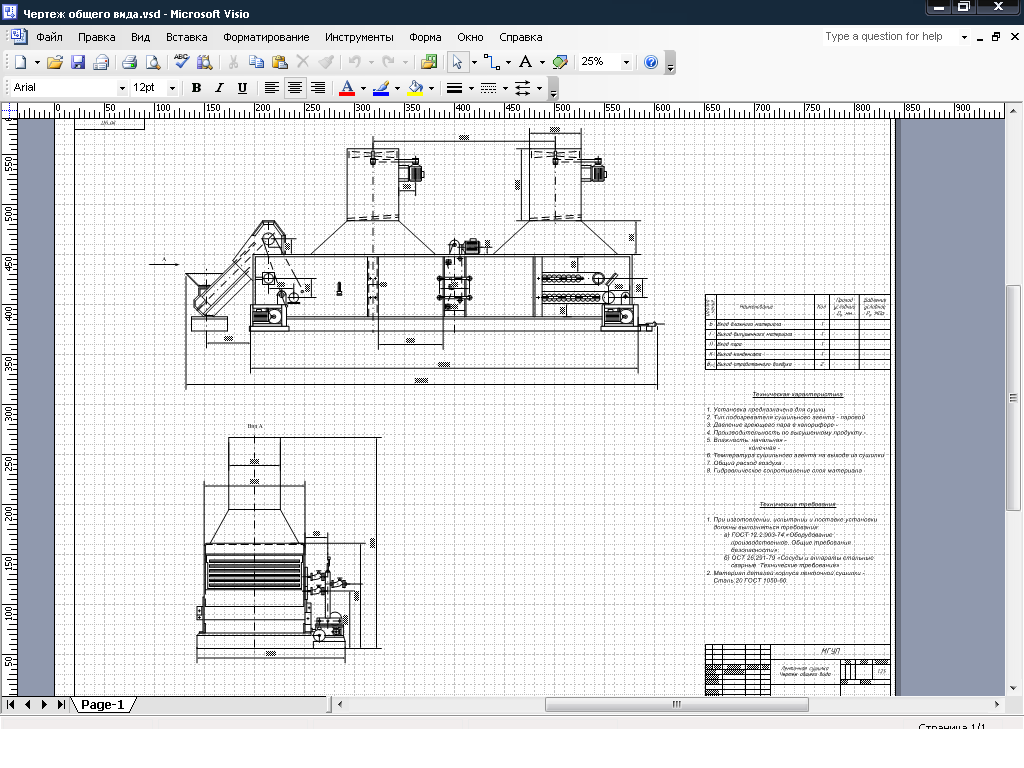Click the Copy icon

point(257,62)
